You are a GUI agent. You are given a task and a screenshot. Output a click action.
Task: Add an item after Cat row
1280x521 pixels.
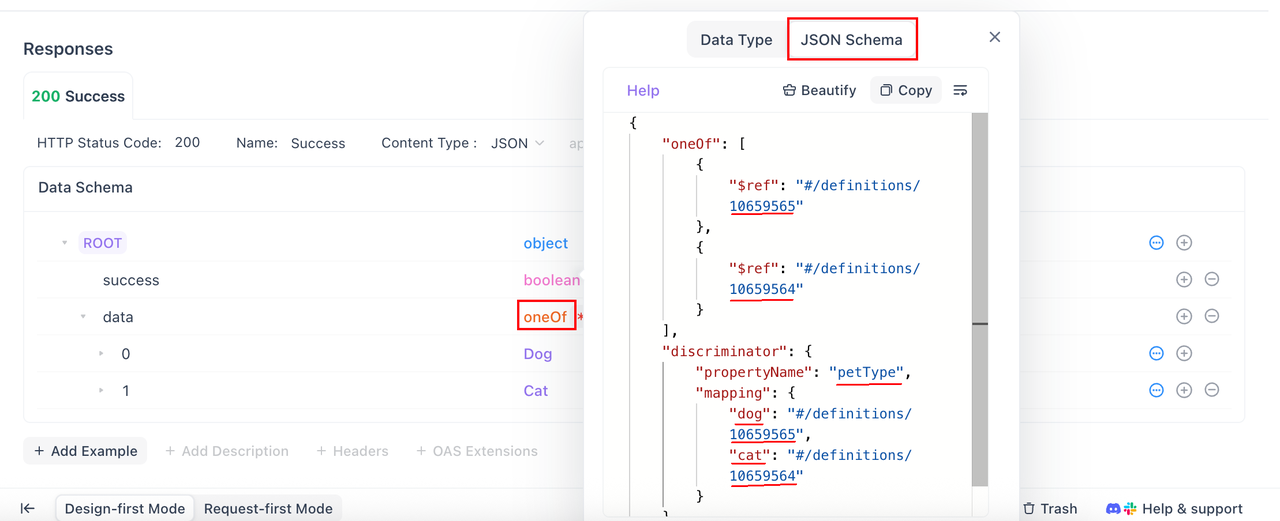pos(1184,391)
